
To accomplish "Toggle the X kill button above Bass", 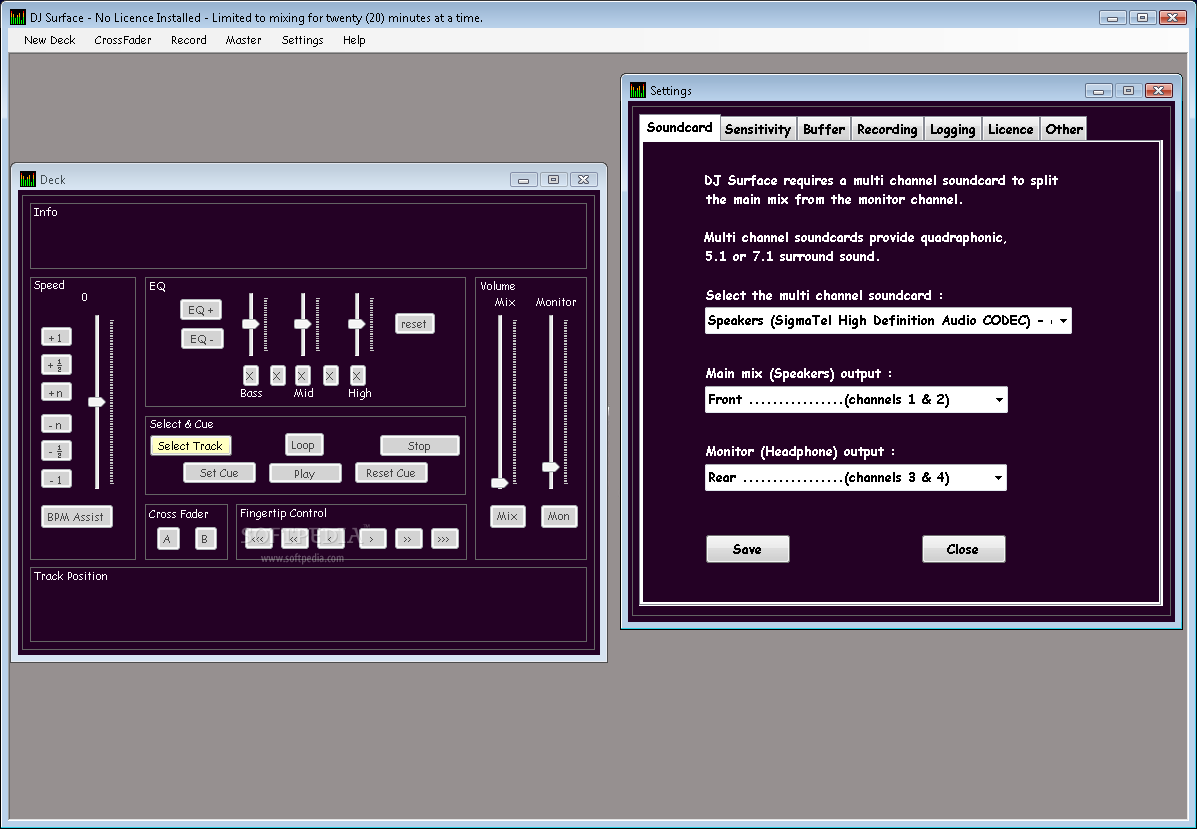I will (250, 376).
